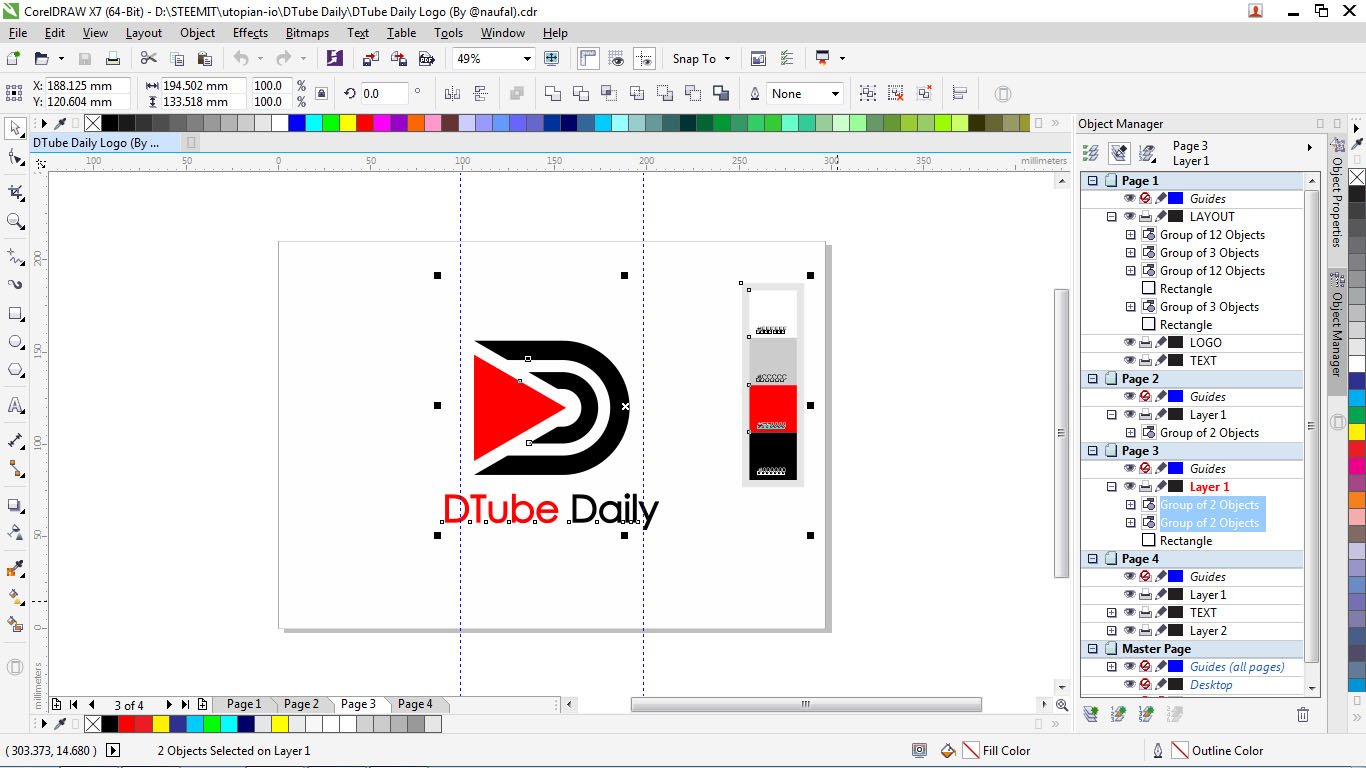Viewport: 1366px width, 768px height.
Task: Open Object Manager flyout arrow
Action: pos(1309,148)
